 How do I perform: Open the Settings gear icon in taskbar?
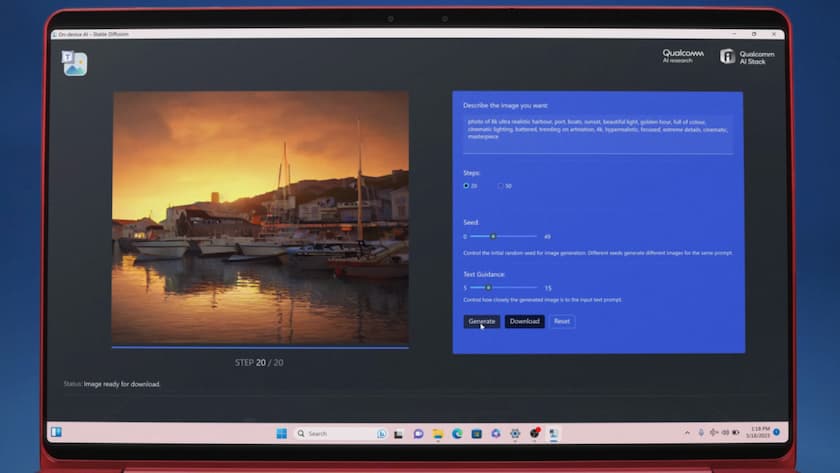(x=514, y=433)
